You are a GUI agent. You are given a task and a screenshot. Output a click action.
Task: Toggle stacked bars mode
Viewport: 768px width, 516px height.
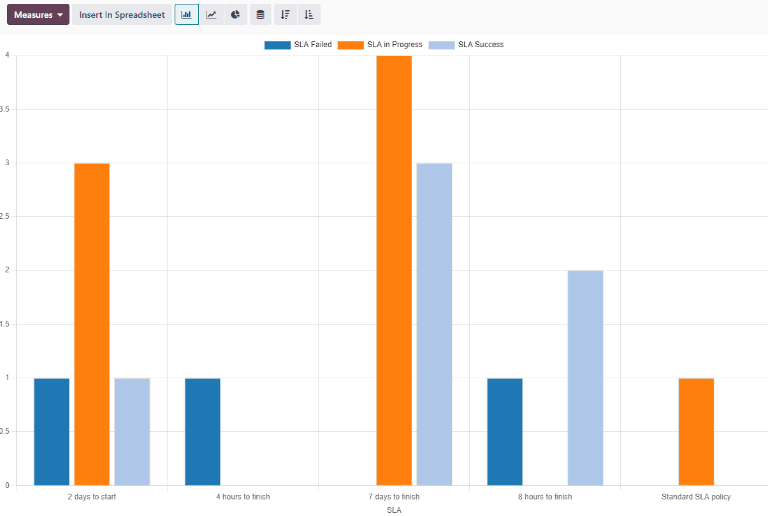coord(260,15)
